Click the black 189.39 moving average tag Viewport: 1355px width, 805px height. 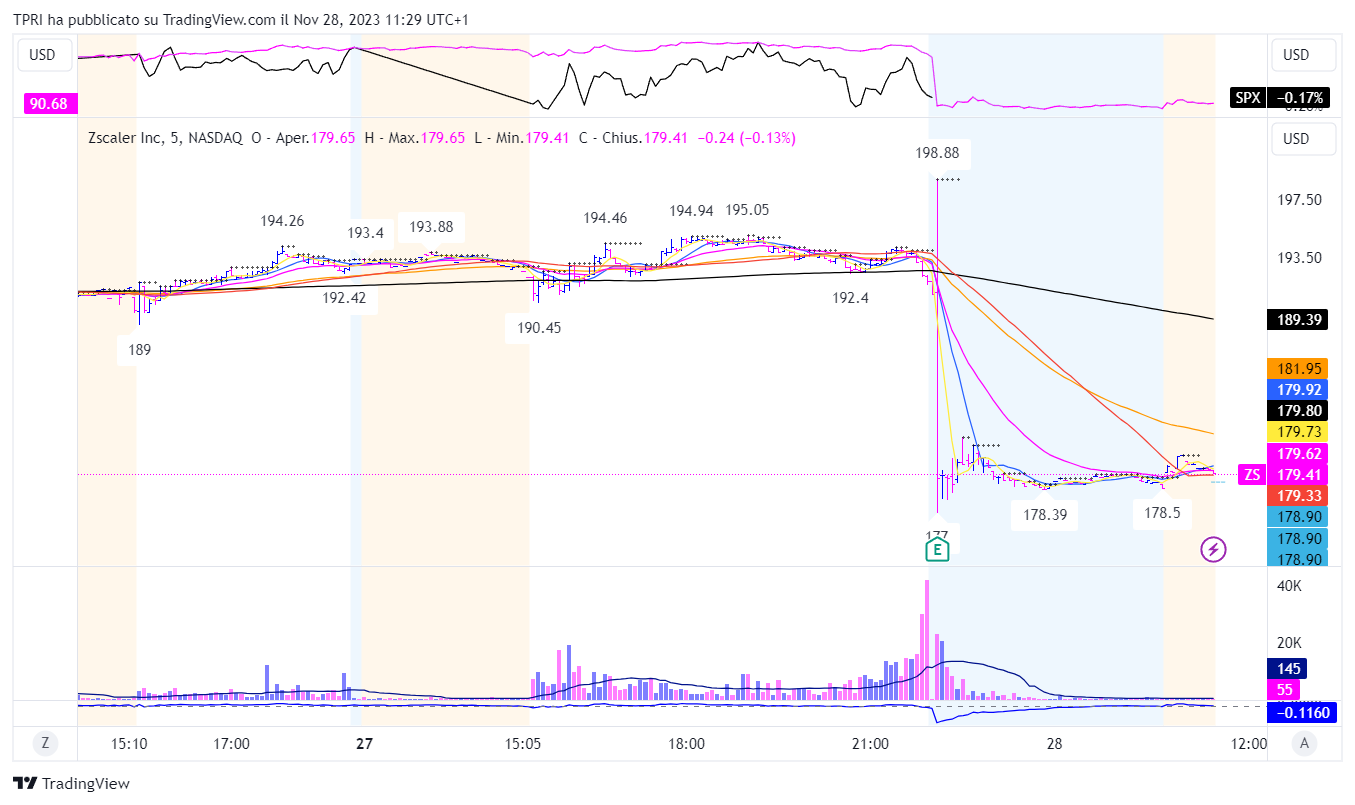[x=1296, y=319]
